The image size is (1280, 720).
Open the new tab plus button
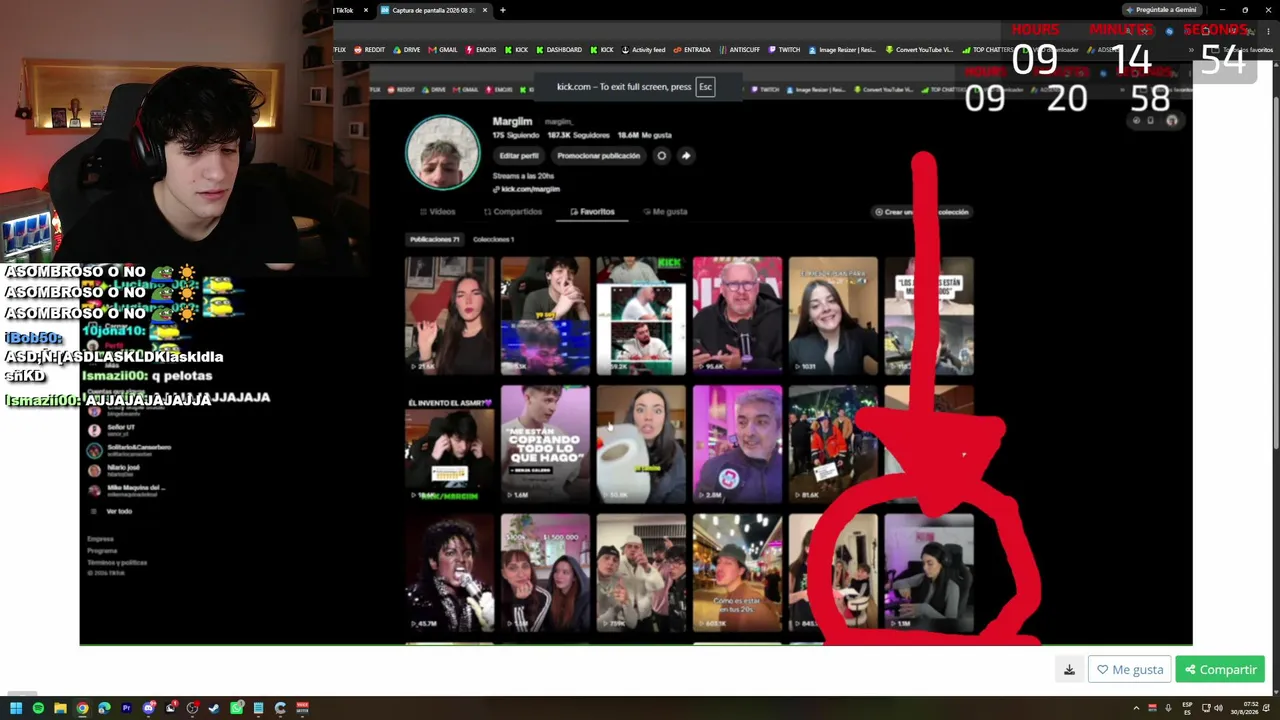503,10
